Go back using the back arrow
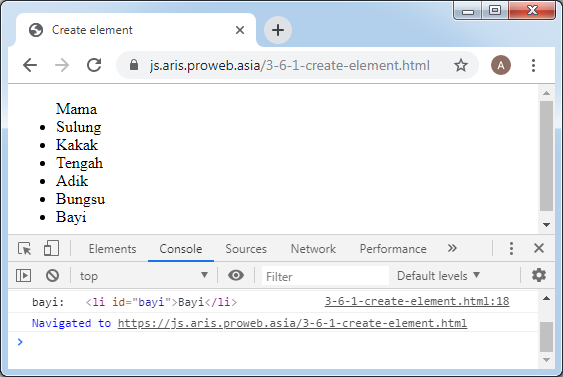The height and width of the screenshot is (377, 563). click(x=30, y=65)
